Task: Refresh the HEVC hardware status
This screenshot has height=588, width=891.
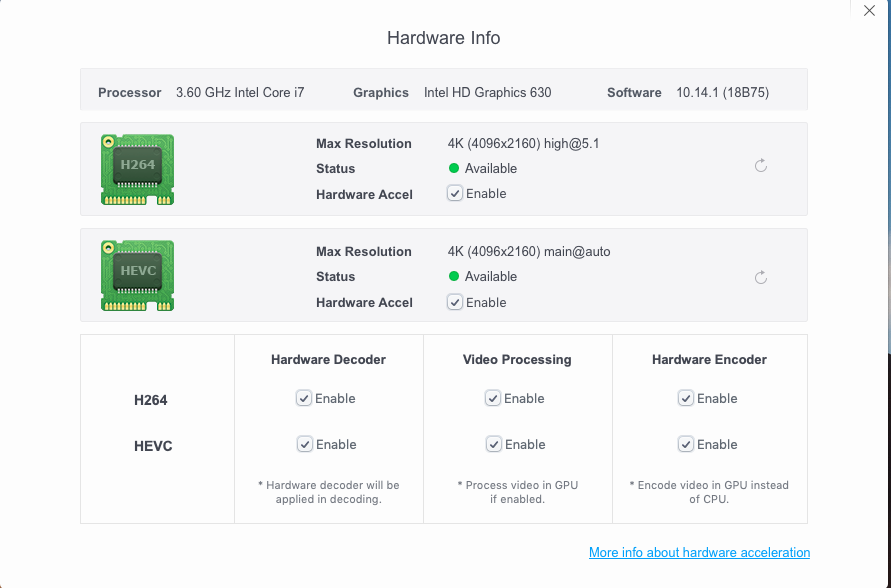Action: click(x=760, y=277)
